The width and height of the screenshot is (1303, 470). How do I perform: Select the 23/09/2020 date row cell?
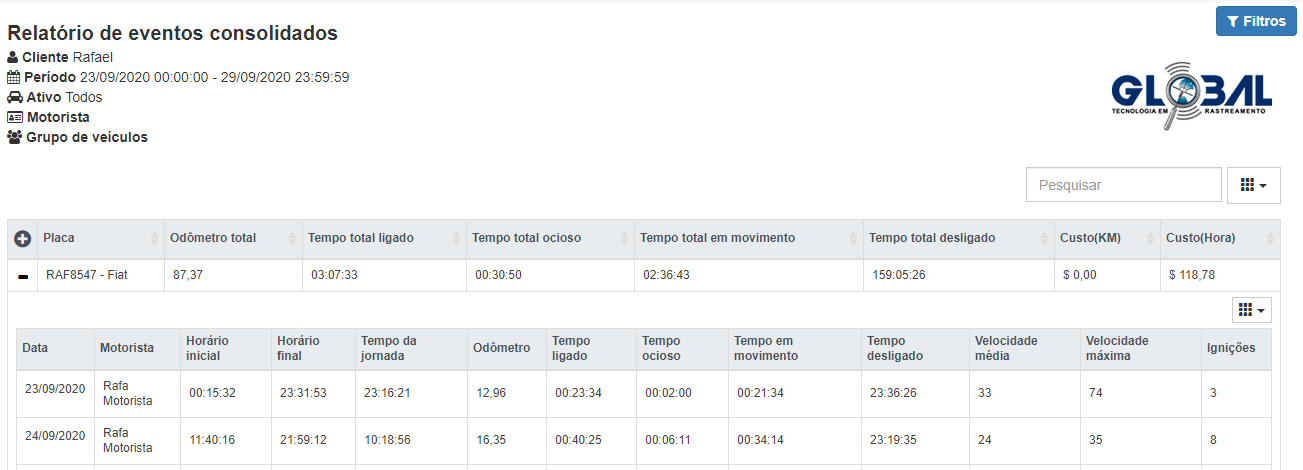point(55,387)
